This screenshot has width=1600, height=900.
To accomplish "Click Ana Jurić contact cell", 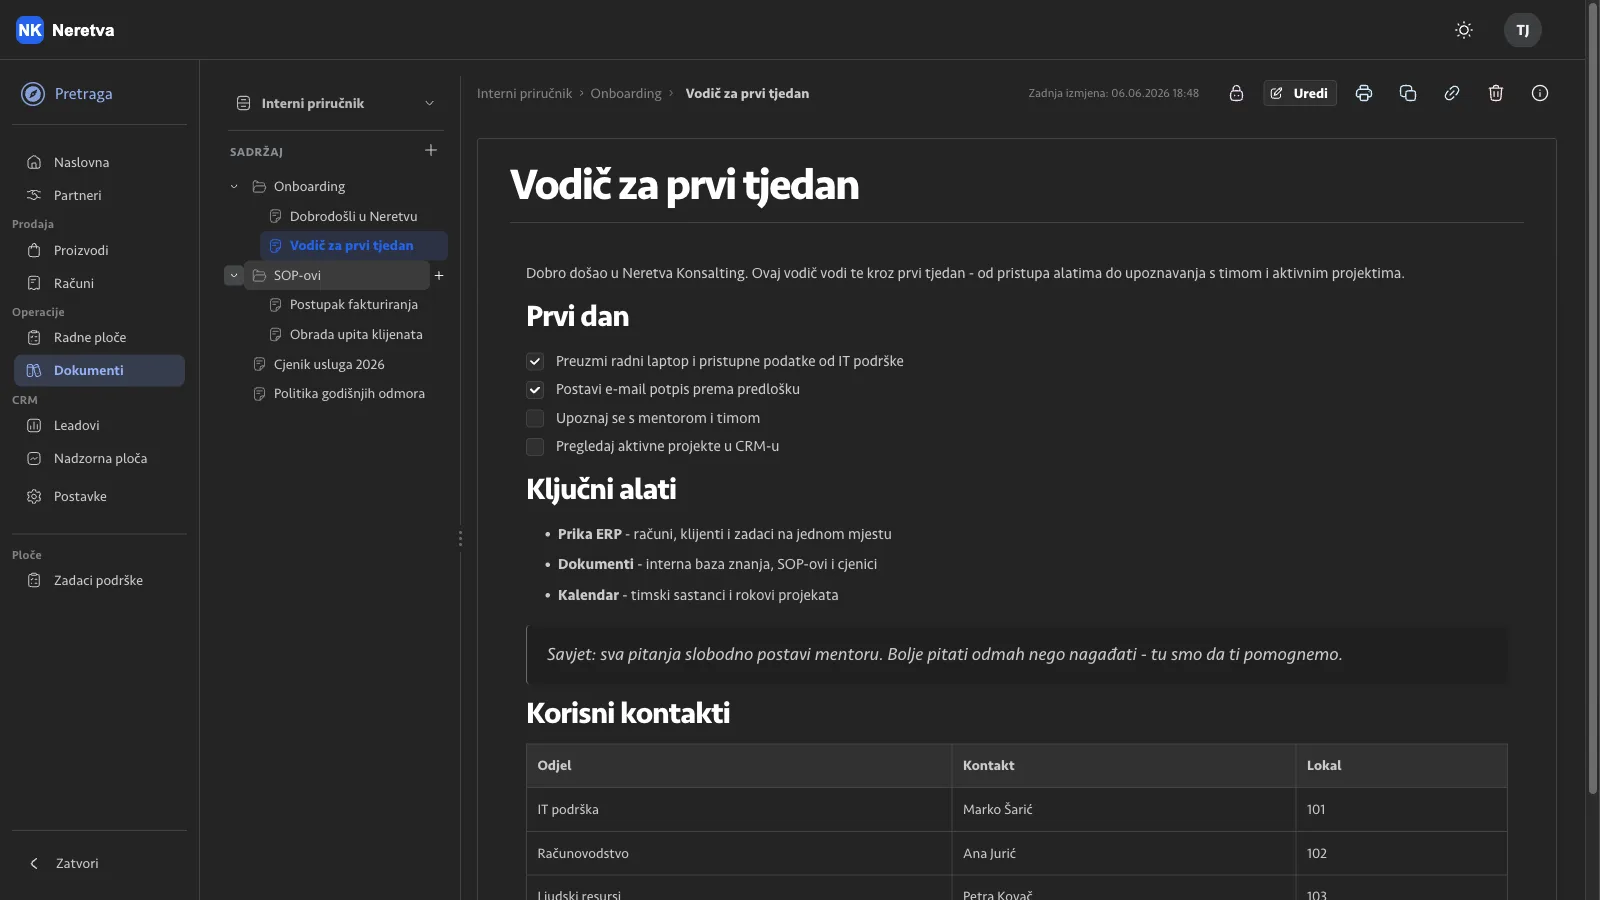I will pyautogui.click(x=1123, y=853).
